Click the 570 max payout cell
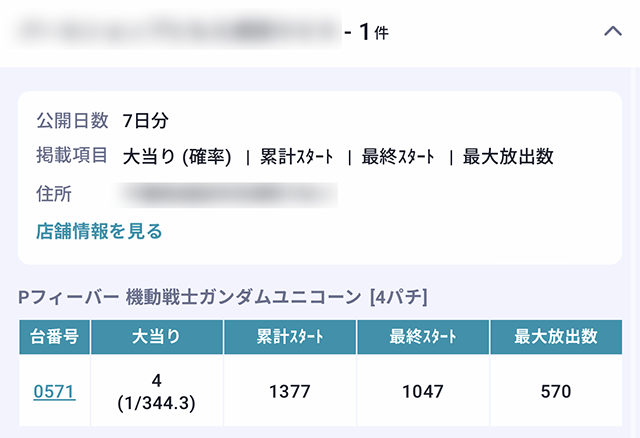The image size is (640, 438). (x=556, y=392)
